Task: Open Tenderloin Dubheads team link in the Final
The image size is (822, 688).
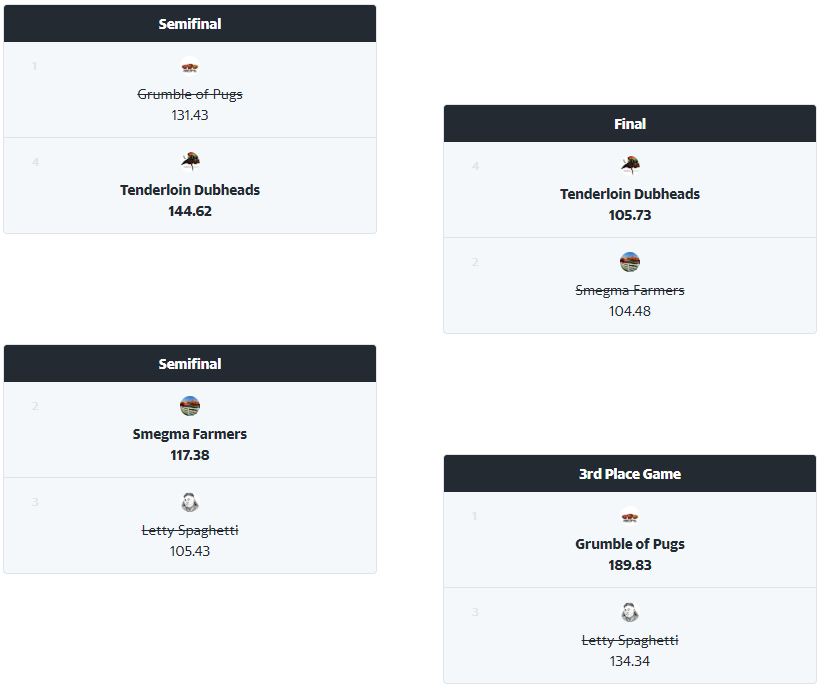Action: pos(630,194)
